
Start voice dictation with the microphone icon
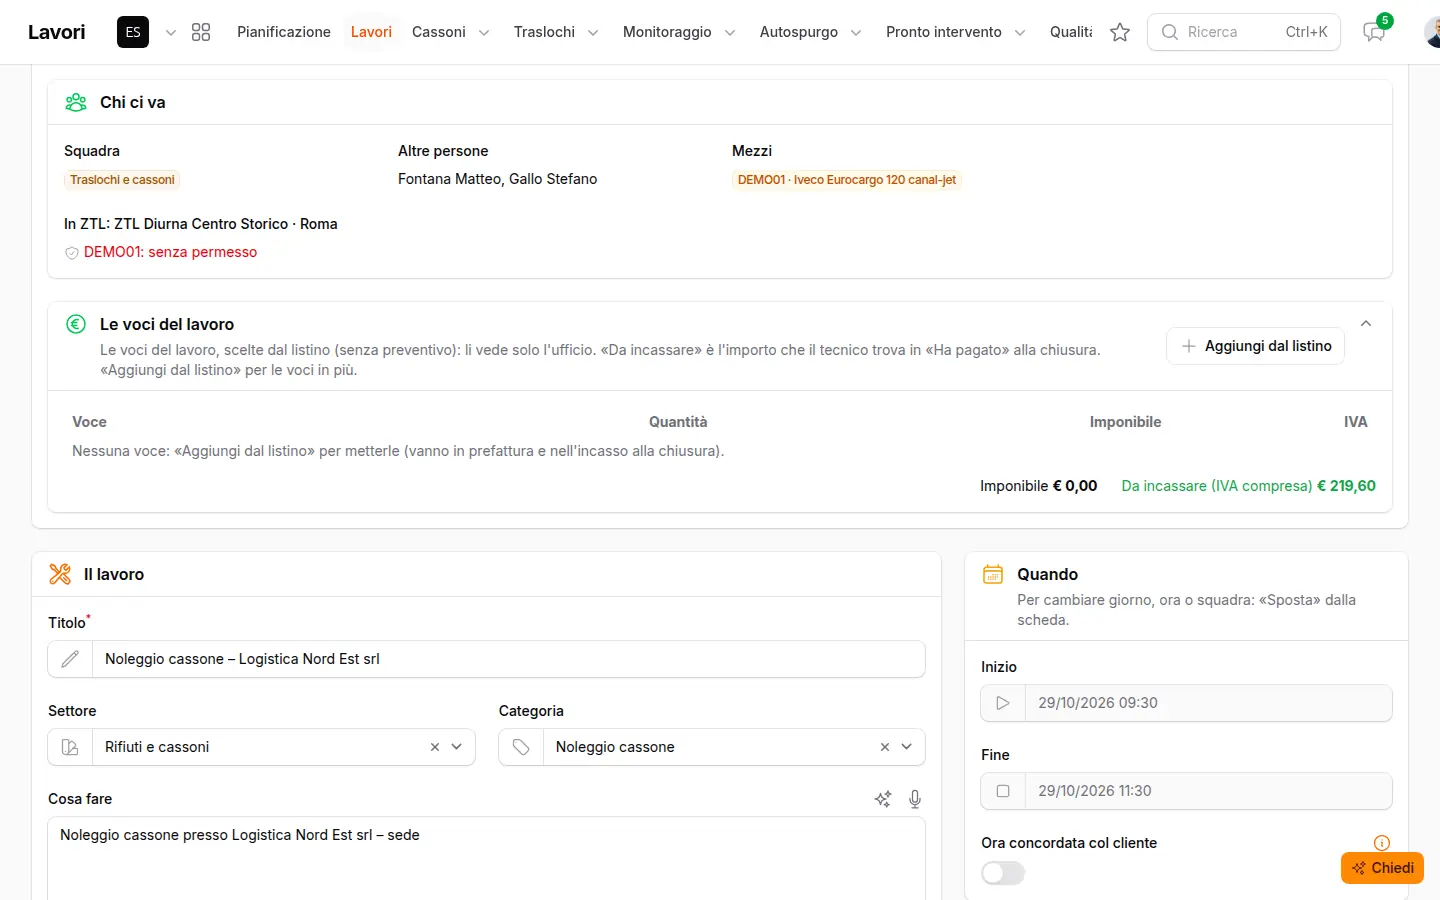(915, 799)
